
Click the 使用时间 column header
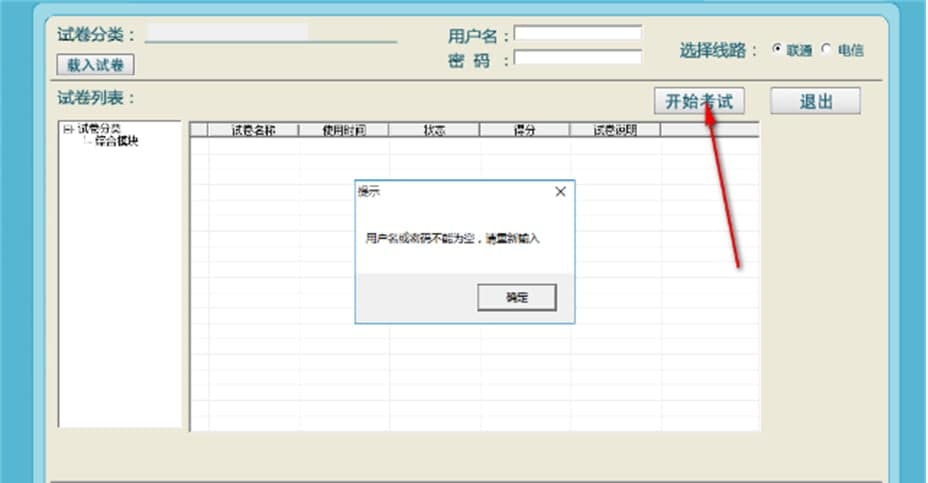(x=344, y=130)
